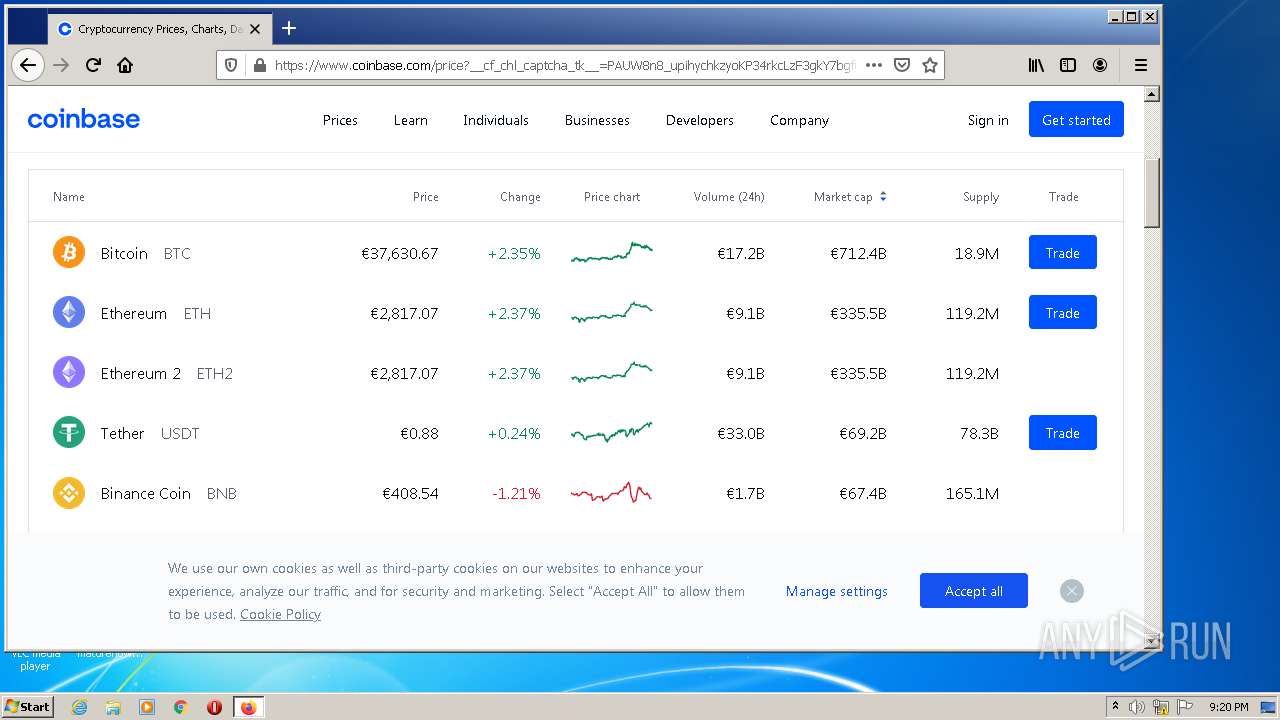Click the Bitcoin coin logo
This screenshot has height=720, width=1280.
69,253
